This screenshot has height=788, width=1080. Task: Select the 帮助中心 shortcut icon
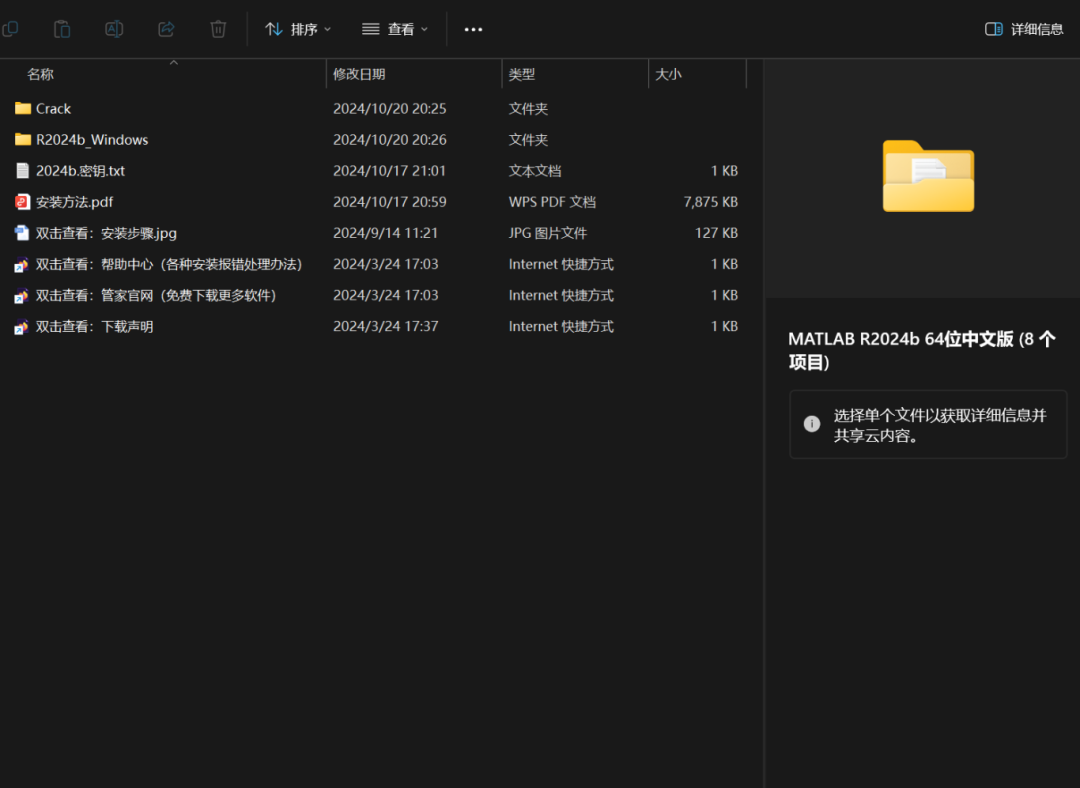coord(21,265)
